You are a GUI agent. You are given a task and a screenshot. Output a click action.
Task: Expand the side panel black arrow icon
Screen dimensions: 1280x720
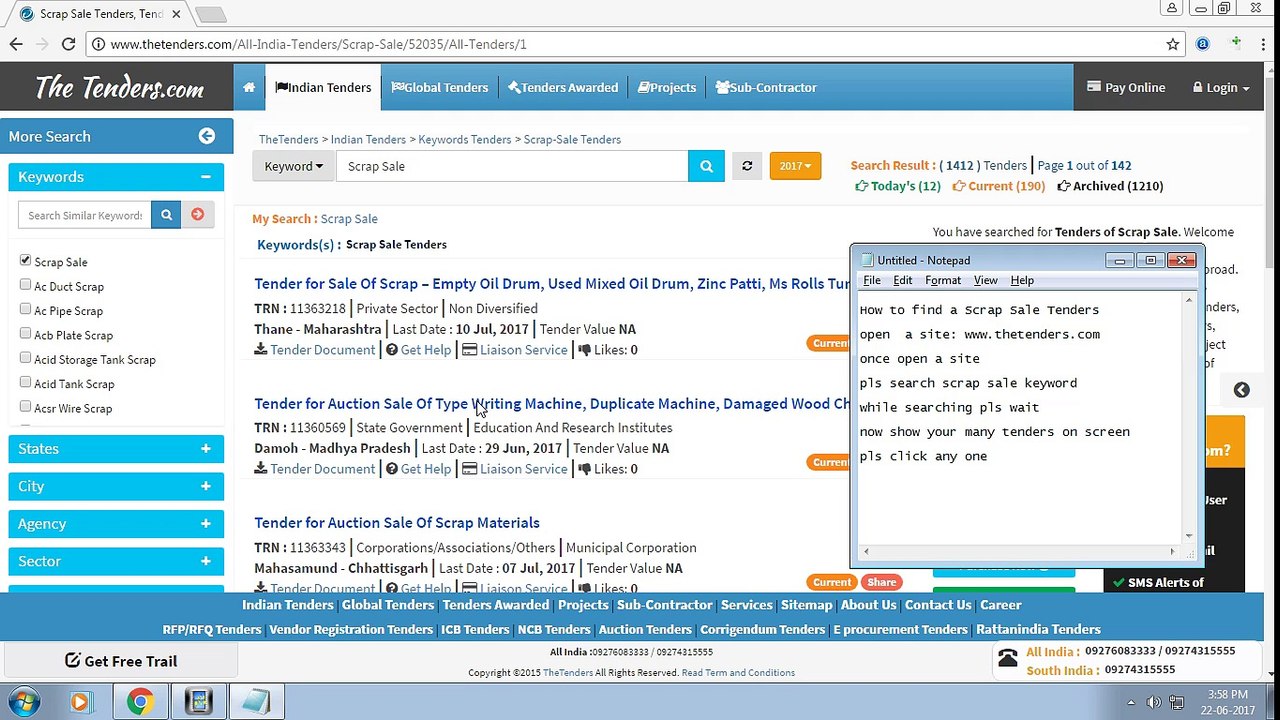click(1241, 390)
